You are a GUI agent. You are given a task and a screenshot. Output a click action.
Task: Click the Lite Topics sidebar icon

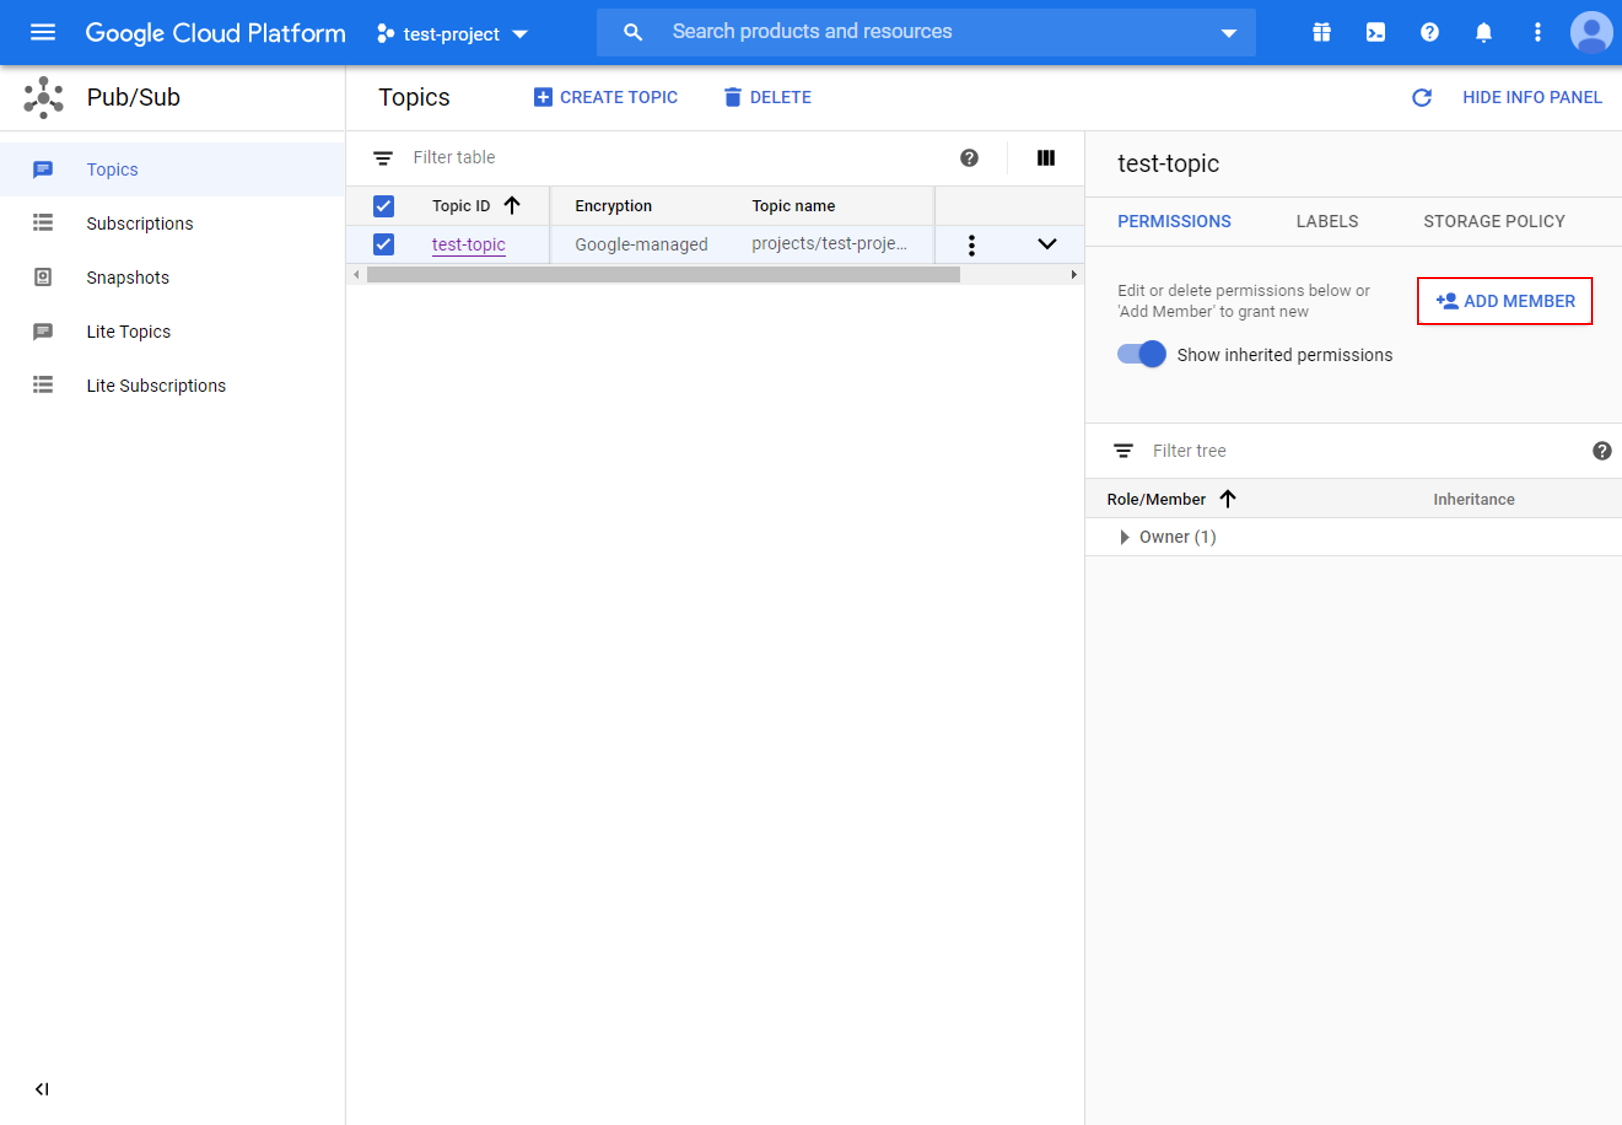coord(43,331)
